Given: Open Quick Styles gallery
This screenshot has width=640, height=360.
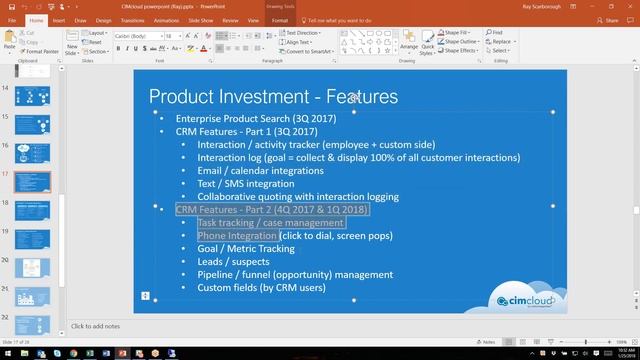Looking at the screenshot, I should click(427, 42).
